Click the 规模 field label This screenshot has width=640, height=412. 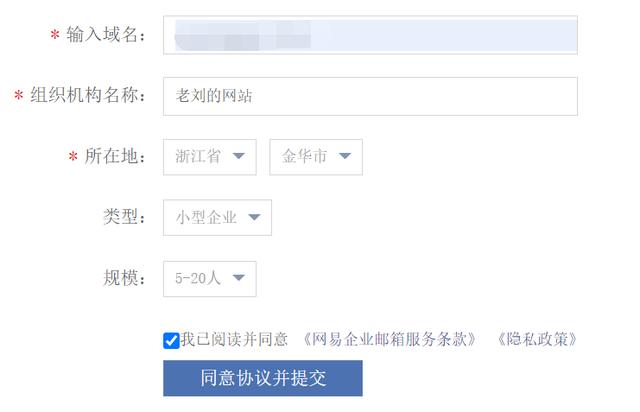pos(124,278)
